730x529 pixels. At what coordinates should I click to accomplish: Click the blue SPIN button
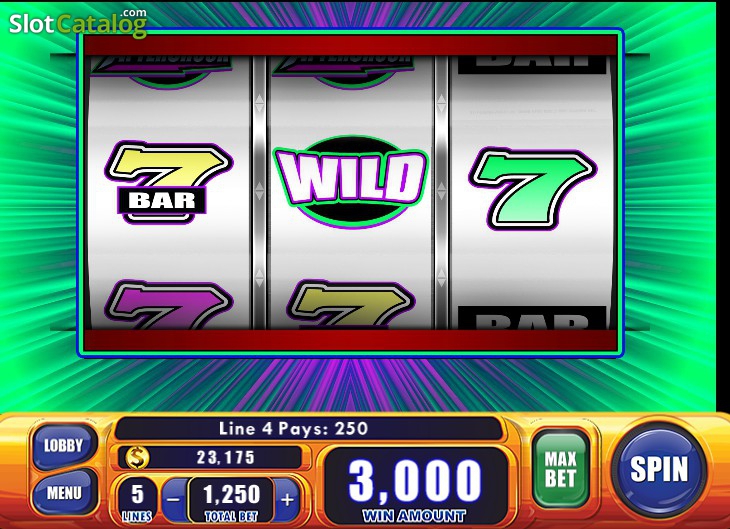(x=659, y=469)
